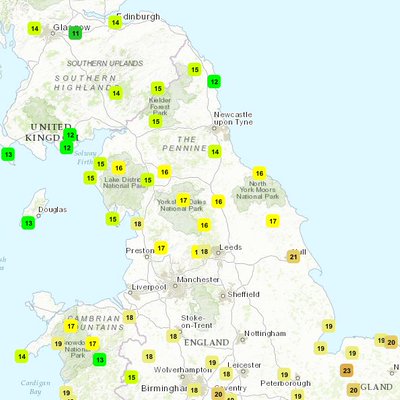This screenshot has height=400, width=400.
Task: Select the Sheffield city dot
Action: tap(223, 296)
